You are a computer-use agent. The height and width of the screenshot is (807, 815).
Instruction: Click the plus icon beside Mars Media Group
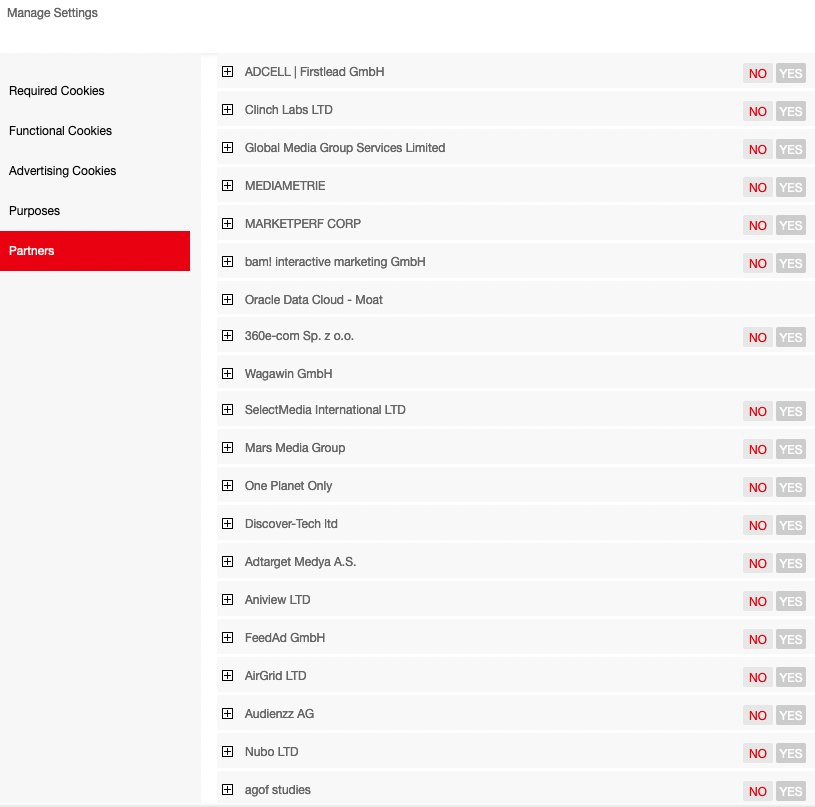tap(227, 448)
